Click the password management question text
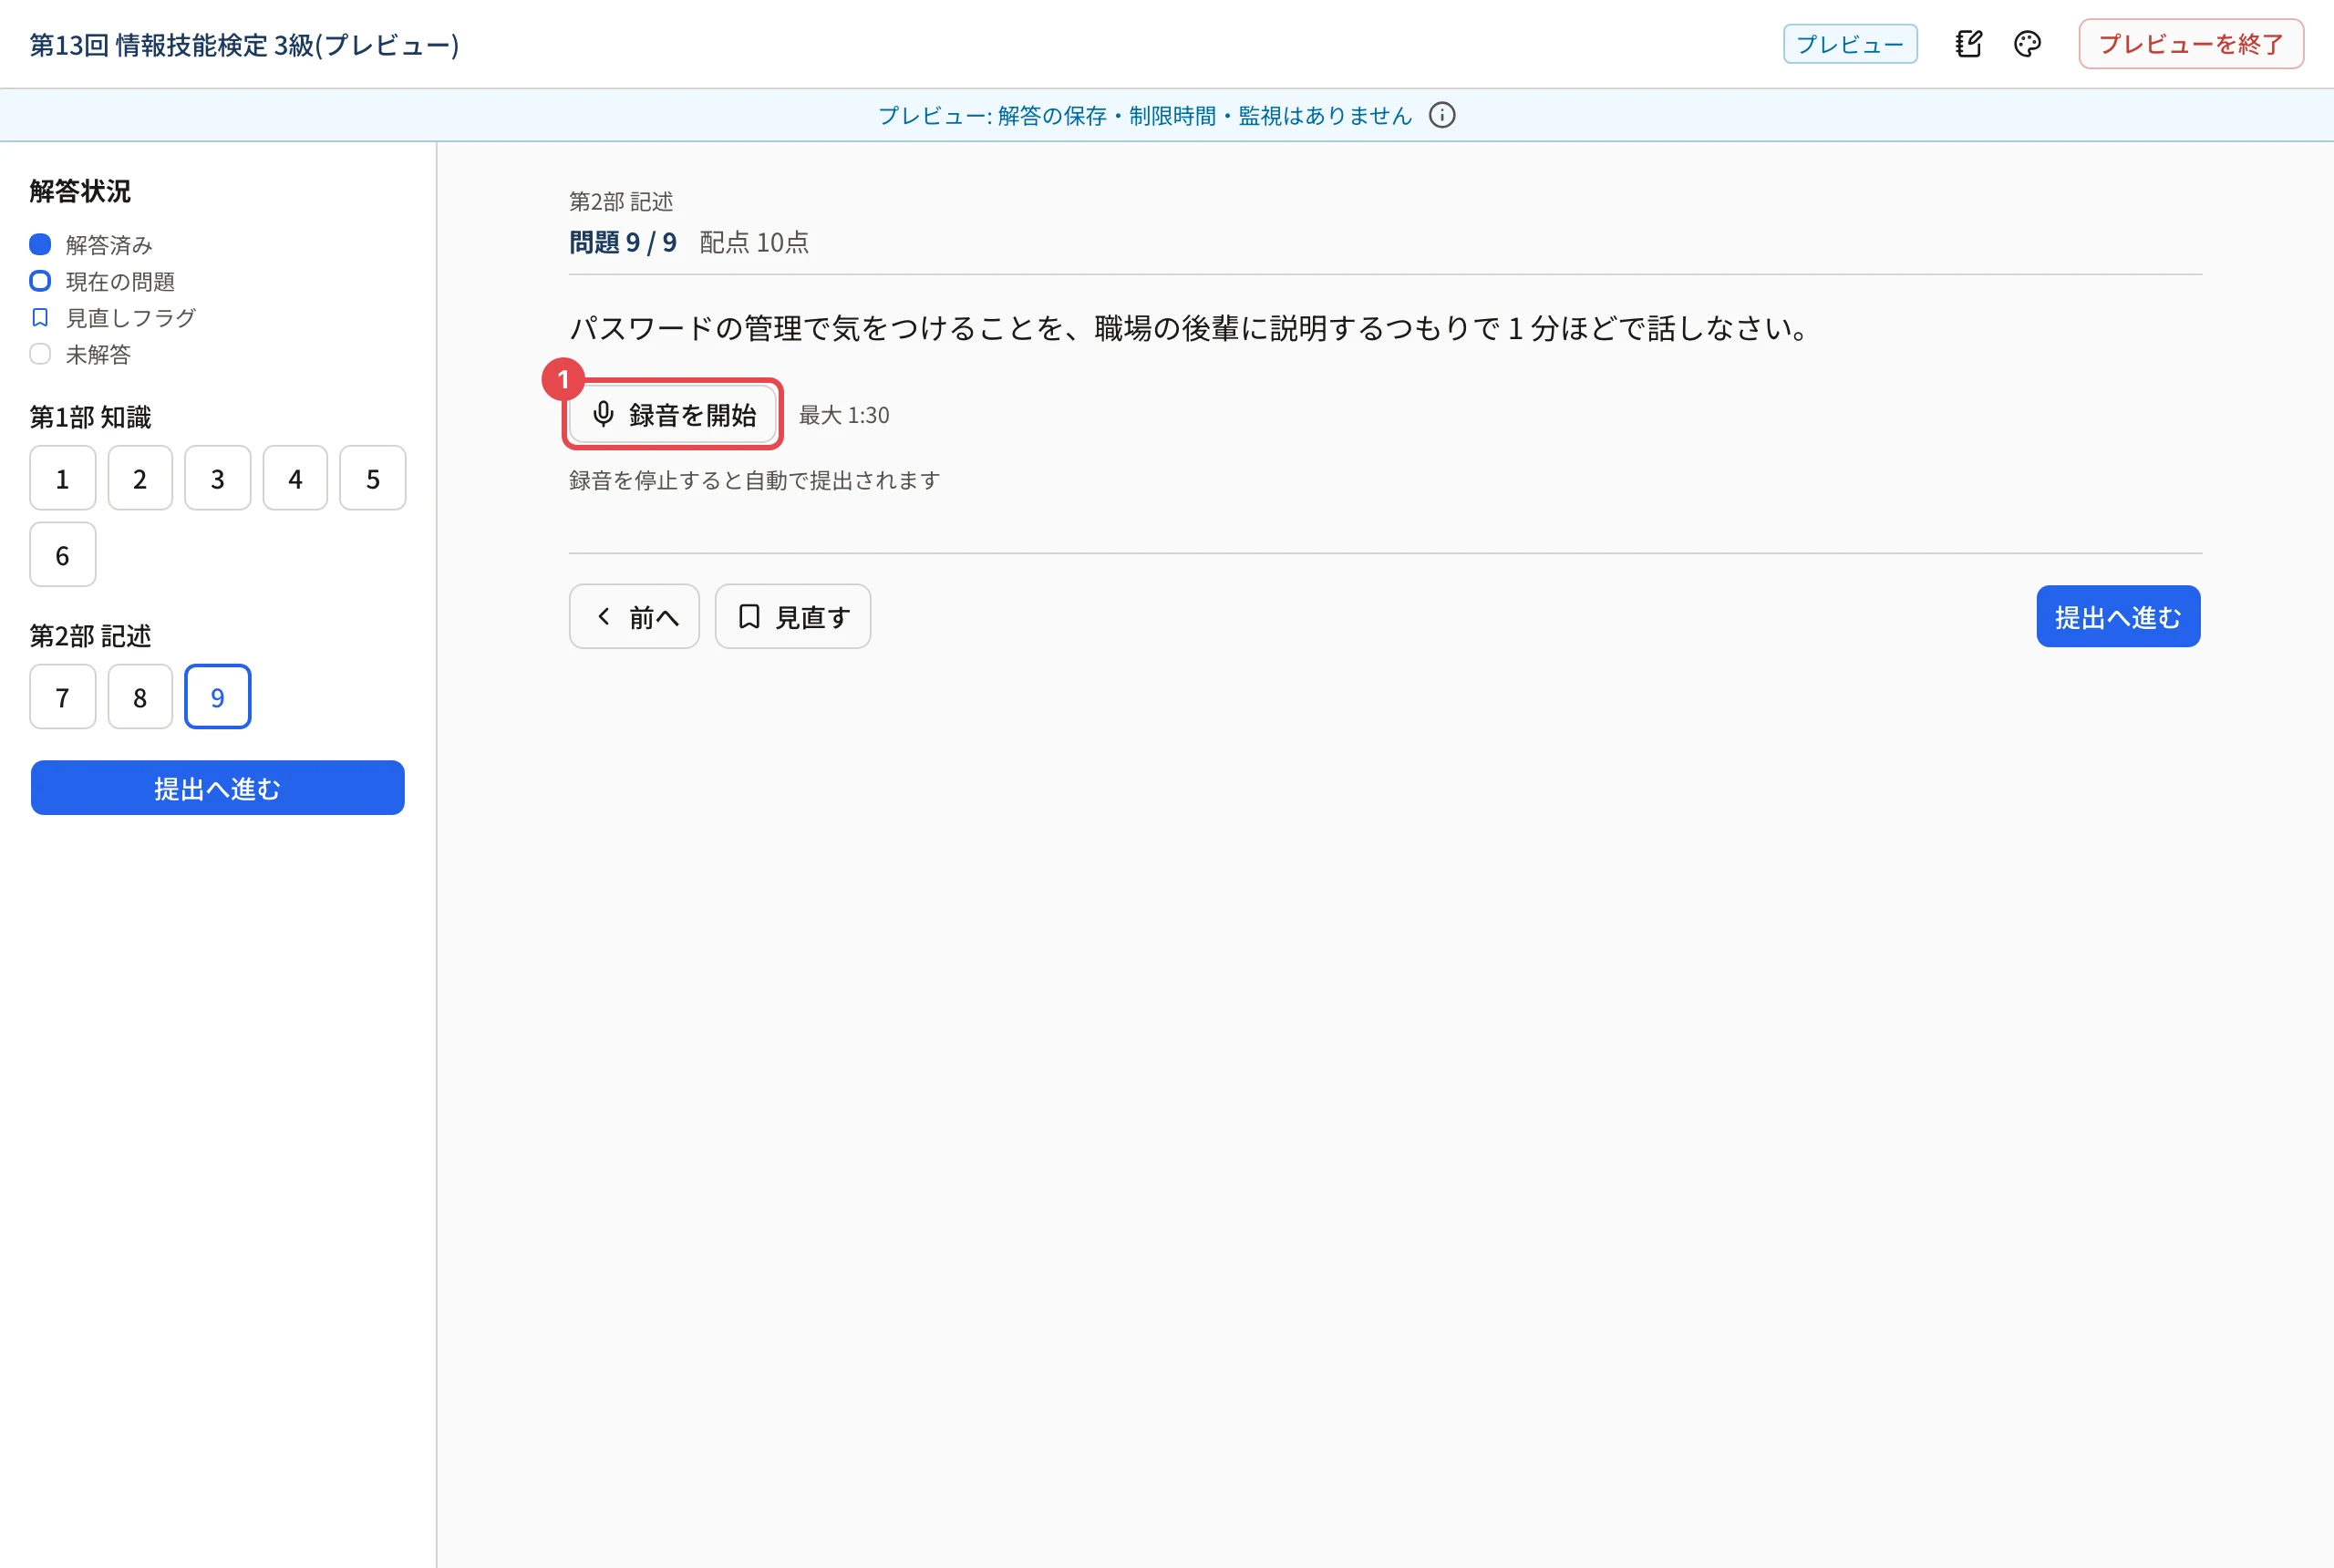2334x1568 pixels. click(x=1190, y=328)
